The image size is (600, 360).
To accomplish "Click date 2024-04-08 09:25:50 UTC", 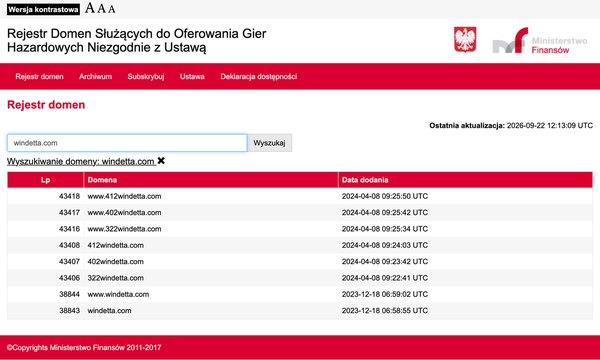I will [385, 196].
